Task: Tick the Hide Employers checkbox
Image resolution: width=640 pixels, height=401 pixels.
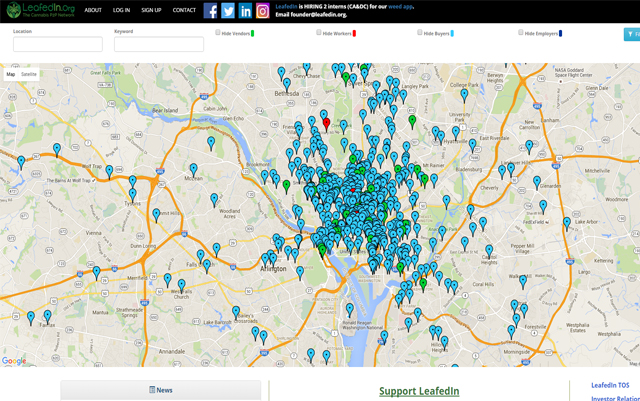Action: [x=522, y=33]
